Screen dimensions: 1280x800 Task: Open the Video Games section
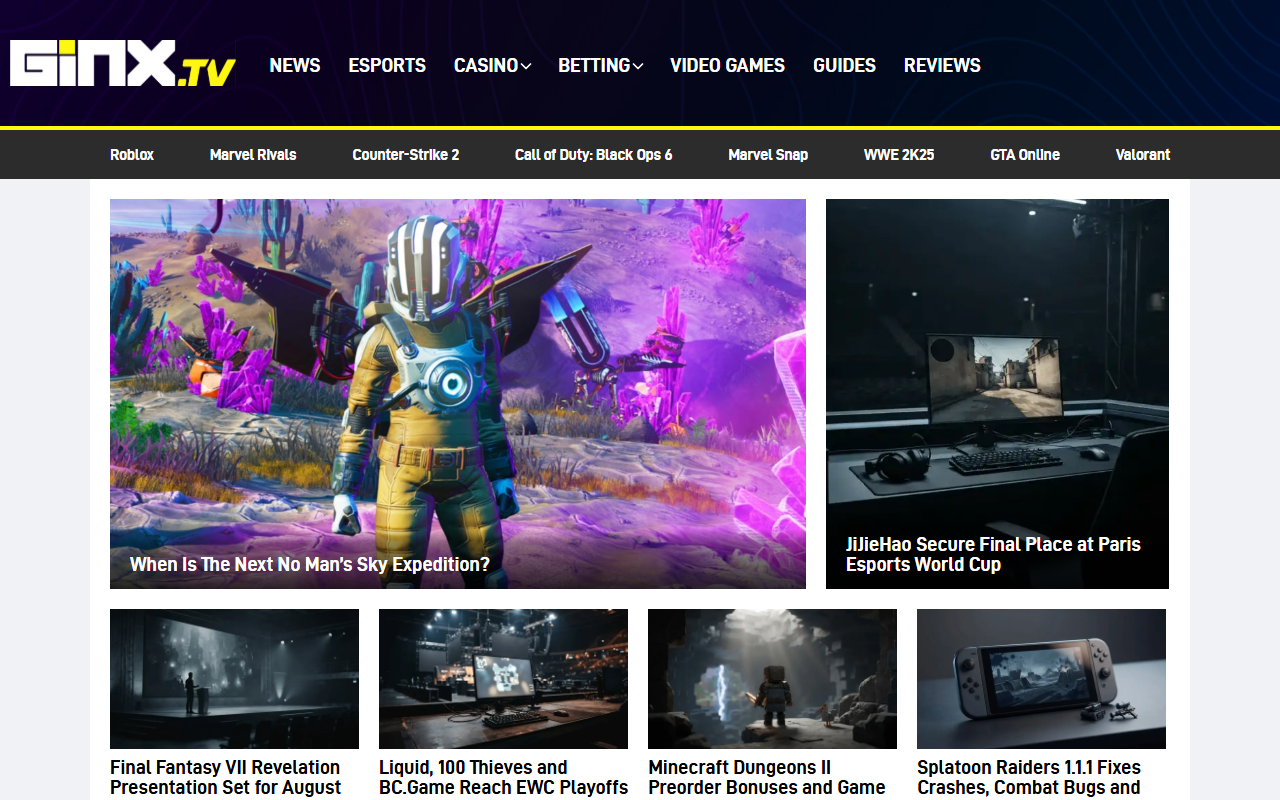click(x=727, y=65)
